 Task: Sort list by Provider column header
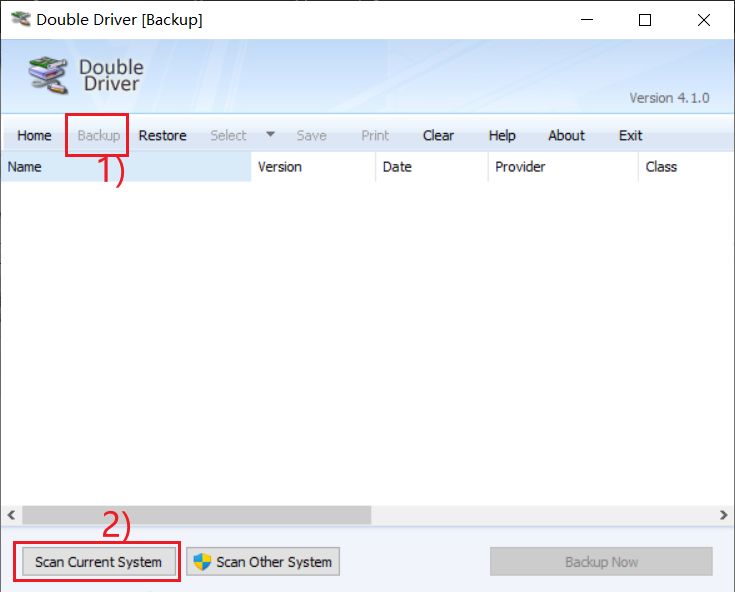tap(562, 167)
